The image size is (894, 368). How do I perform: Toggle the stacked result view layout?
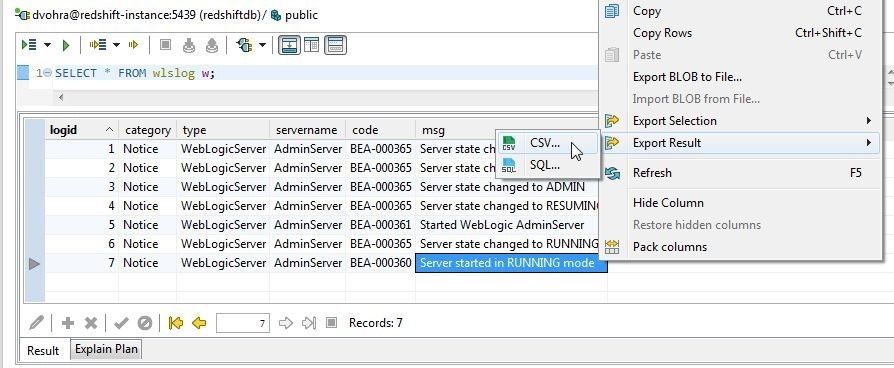(x=335, y=45)
